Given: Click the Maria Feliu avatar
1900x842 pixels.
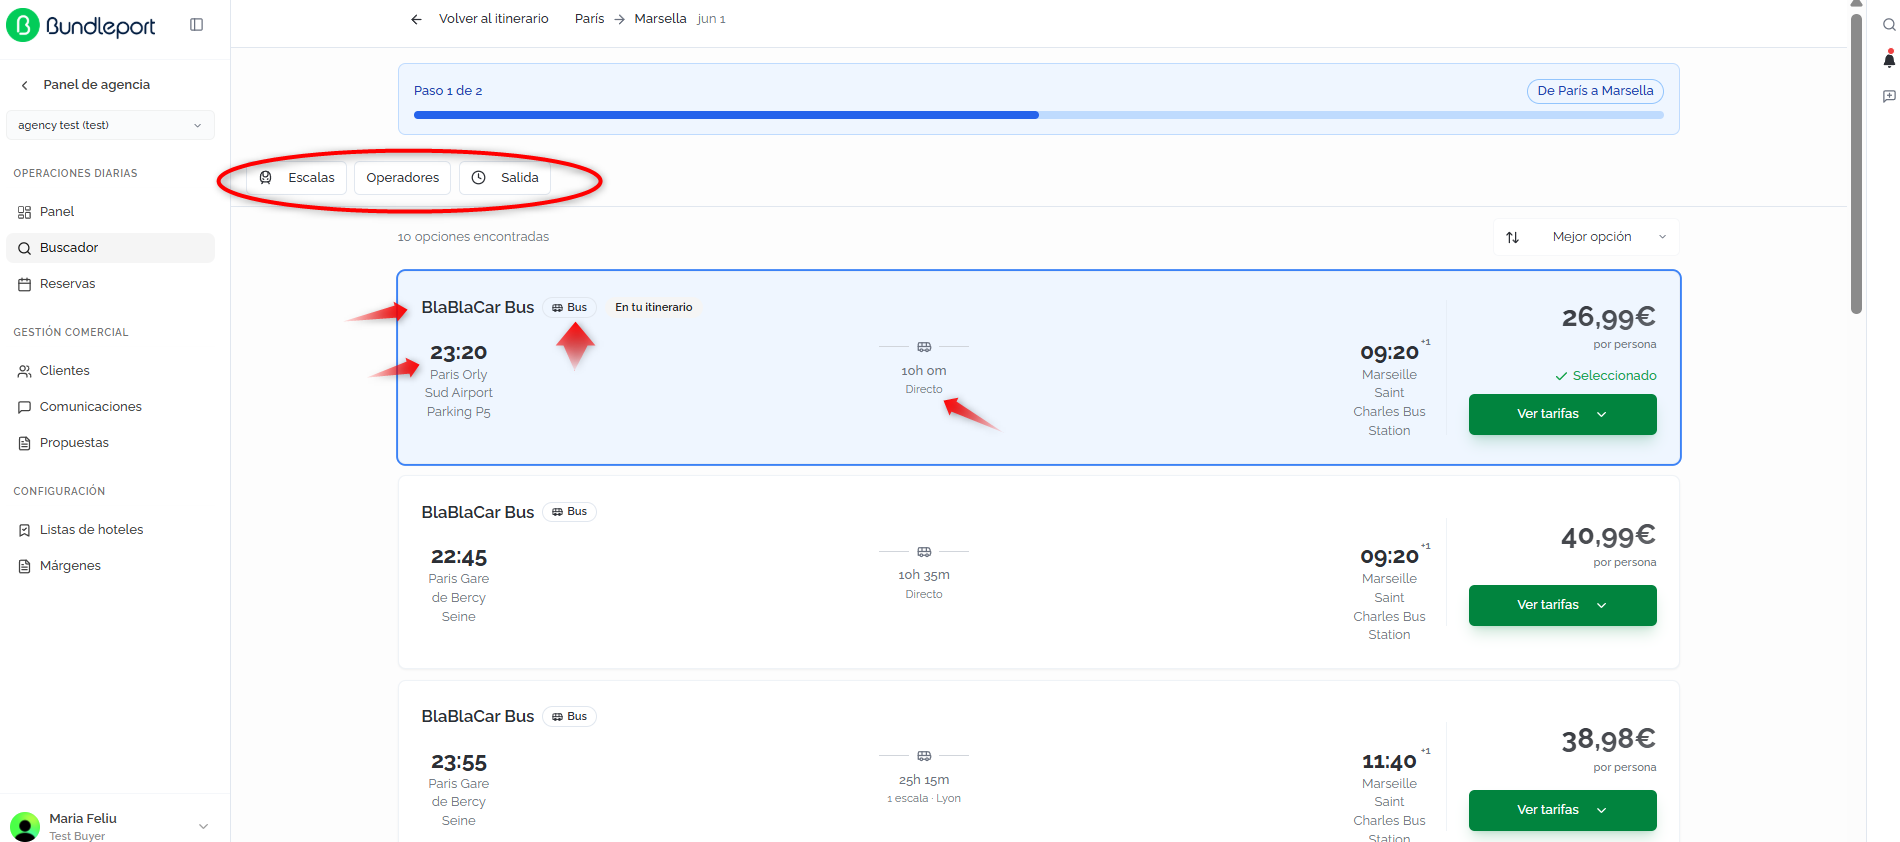Looking at the screenshot, I should (25, 826).
